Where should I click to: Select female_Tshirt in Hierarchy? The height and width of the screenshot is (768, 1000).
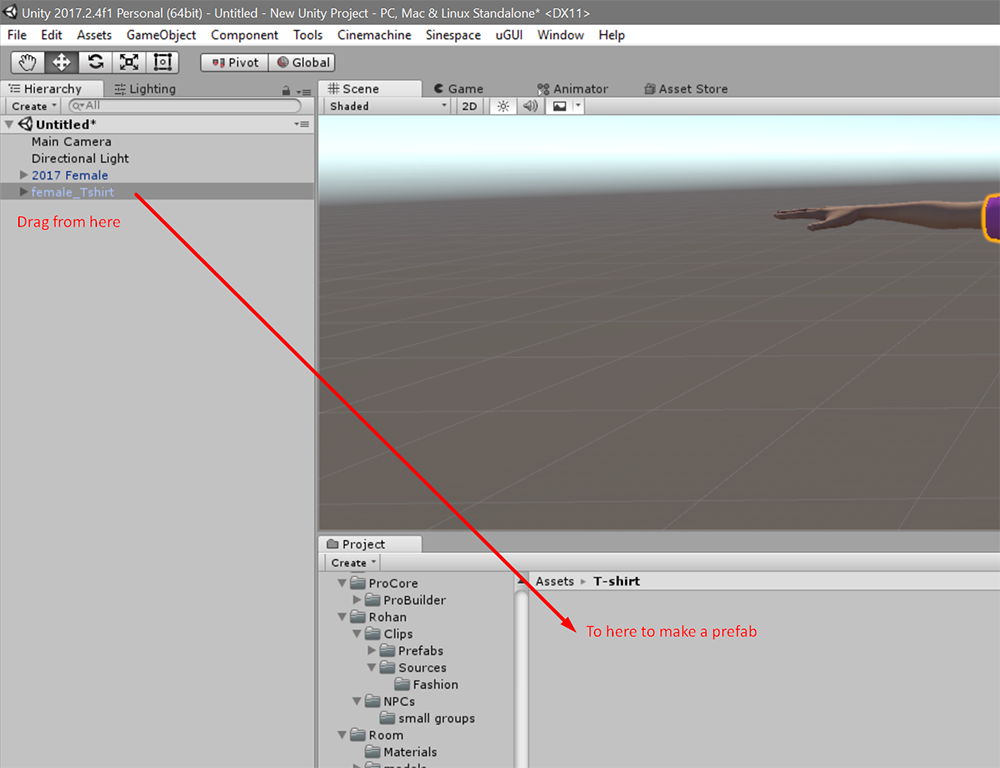(x=73, y=191)
